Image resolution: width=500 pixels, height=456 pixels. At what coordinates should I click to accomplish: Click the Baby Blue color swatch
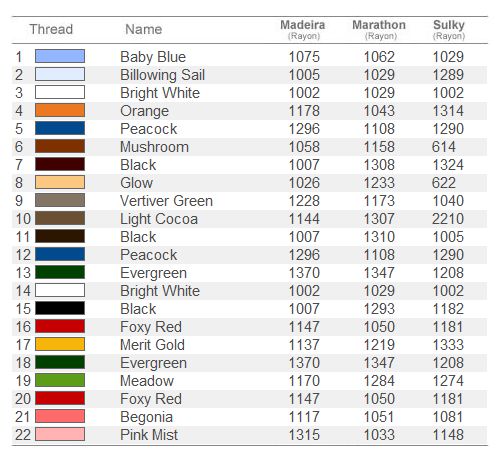point(60,56)
